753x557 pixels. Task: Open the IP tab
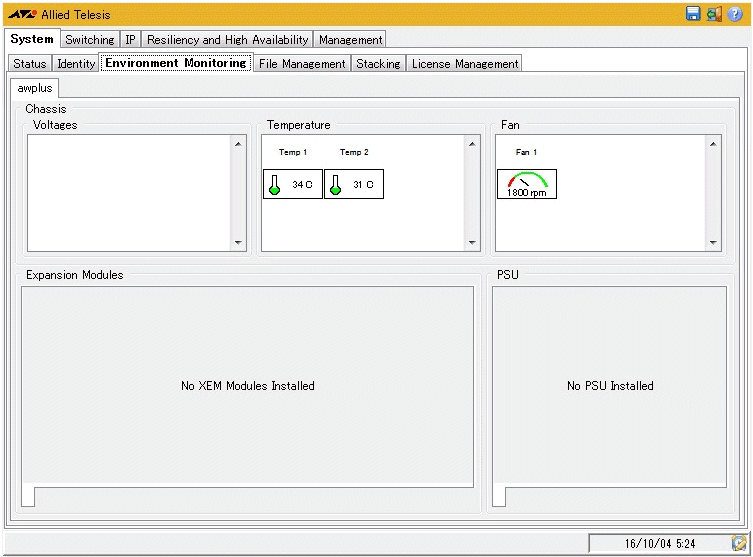[x=130, y=40]
